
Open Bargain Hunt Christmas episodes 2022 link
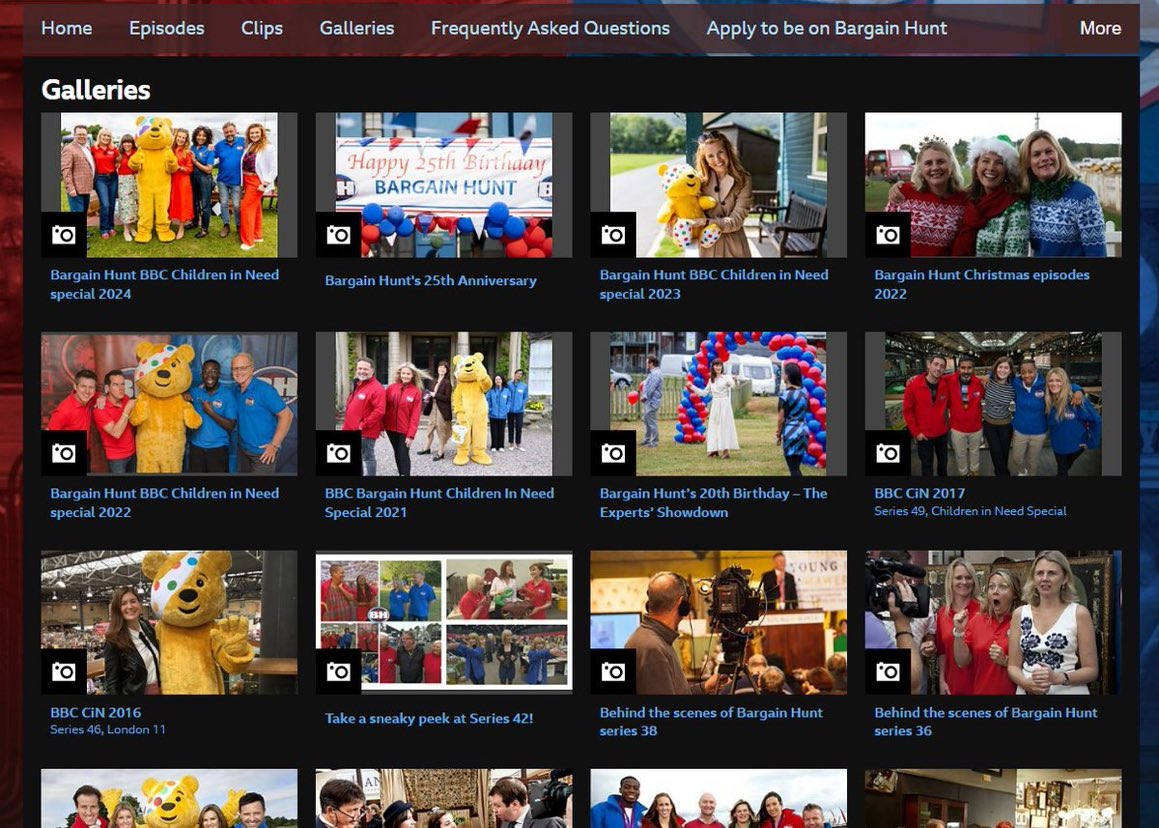[982, 284]
